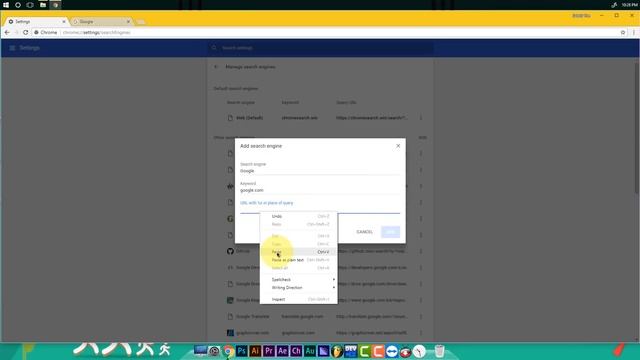Go back from Manage search engines
The width and height of the screenshot is (640, 360).
216,67
